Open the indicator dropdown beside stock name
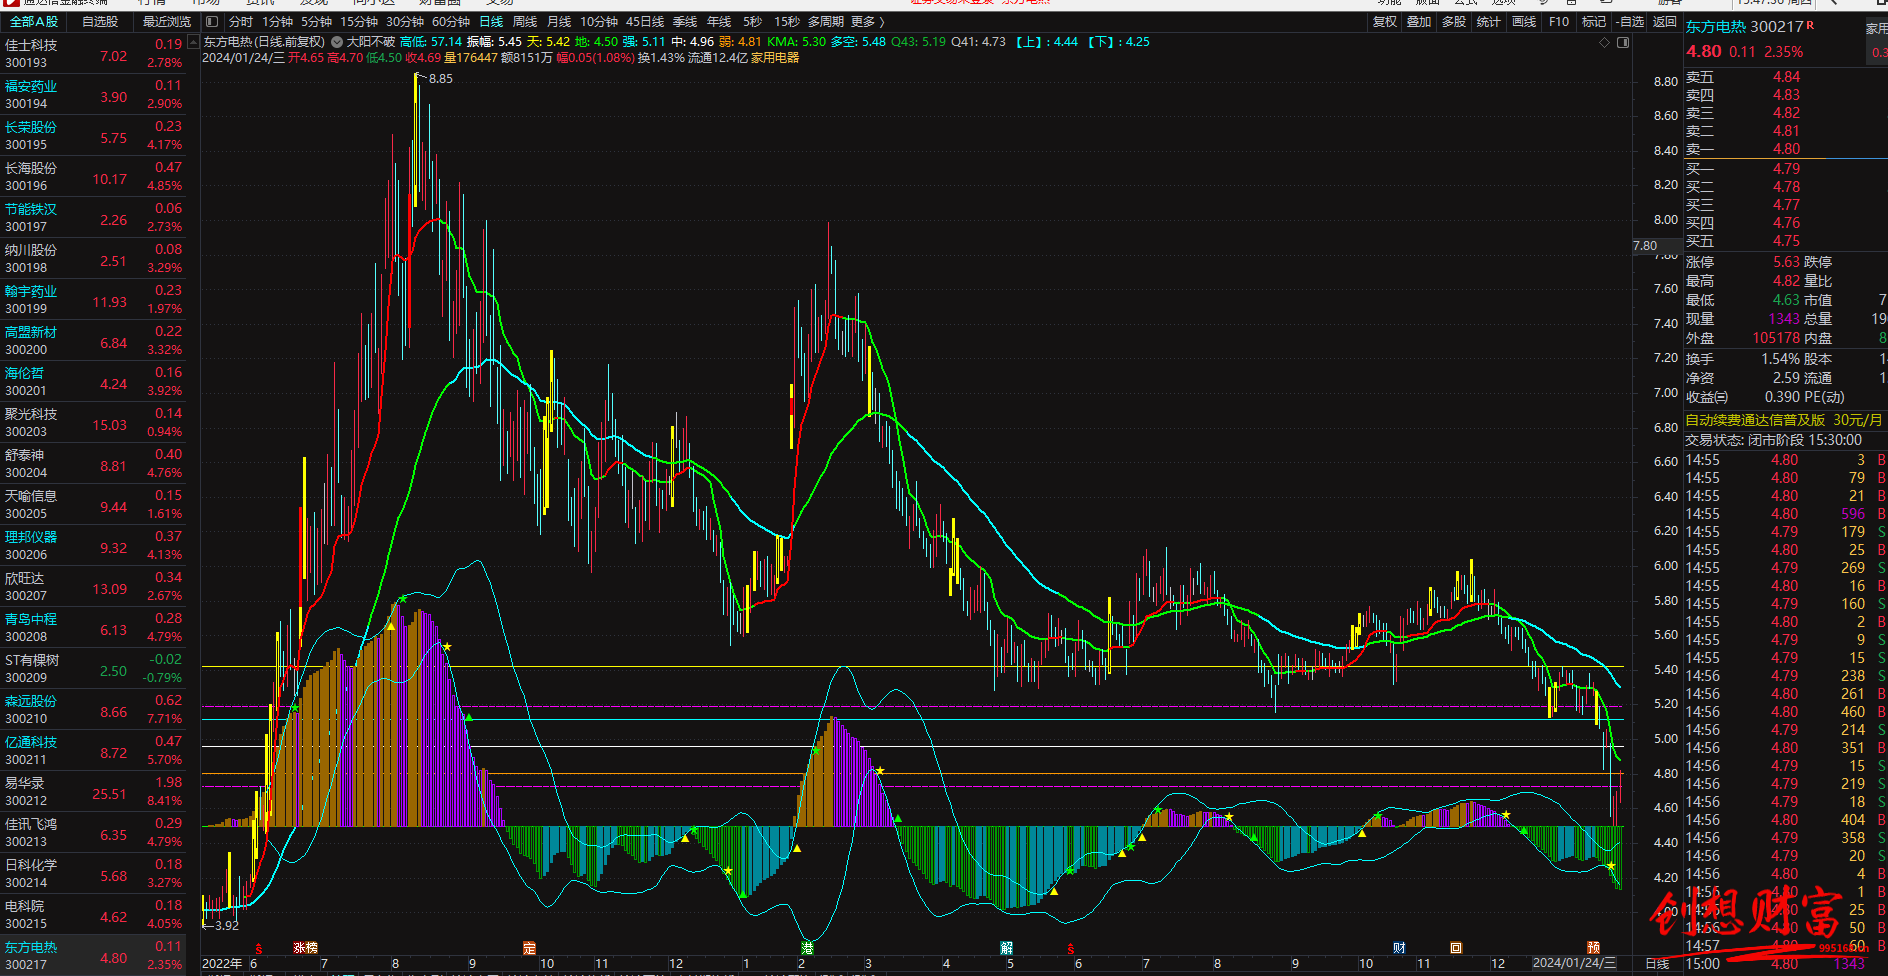Viewport: 1888px width, 976px height. (337, 42)
